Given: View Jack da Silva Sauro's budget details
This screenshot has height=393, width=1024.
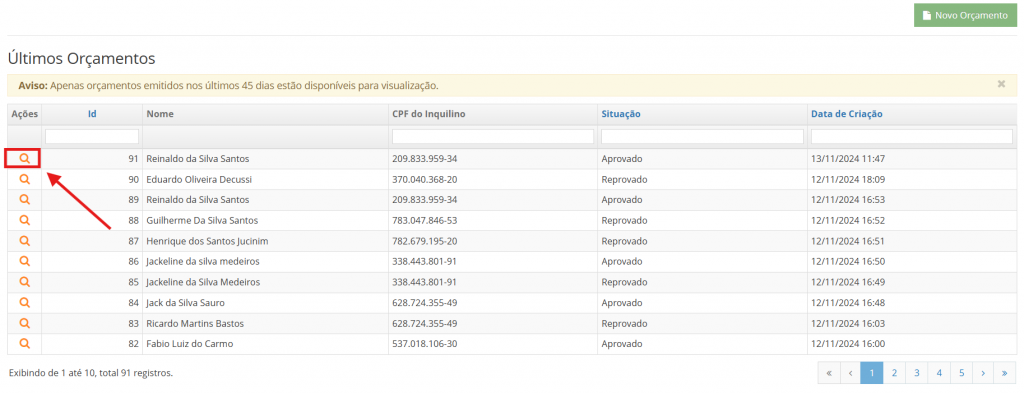Looking at the screenshot, I should coord(24,302).
